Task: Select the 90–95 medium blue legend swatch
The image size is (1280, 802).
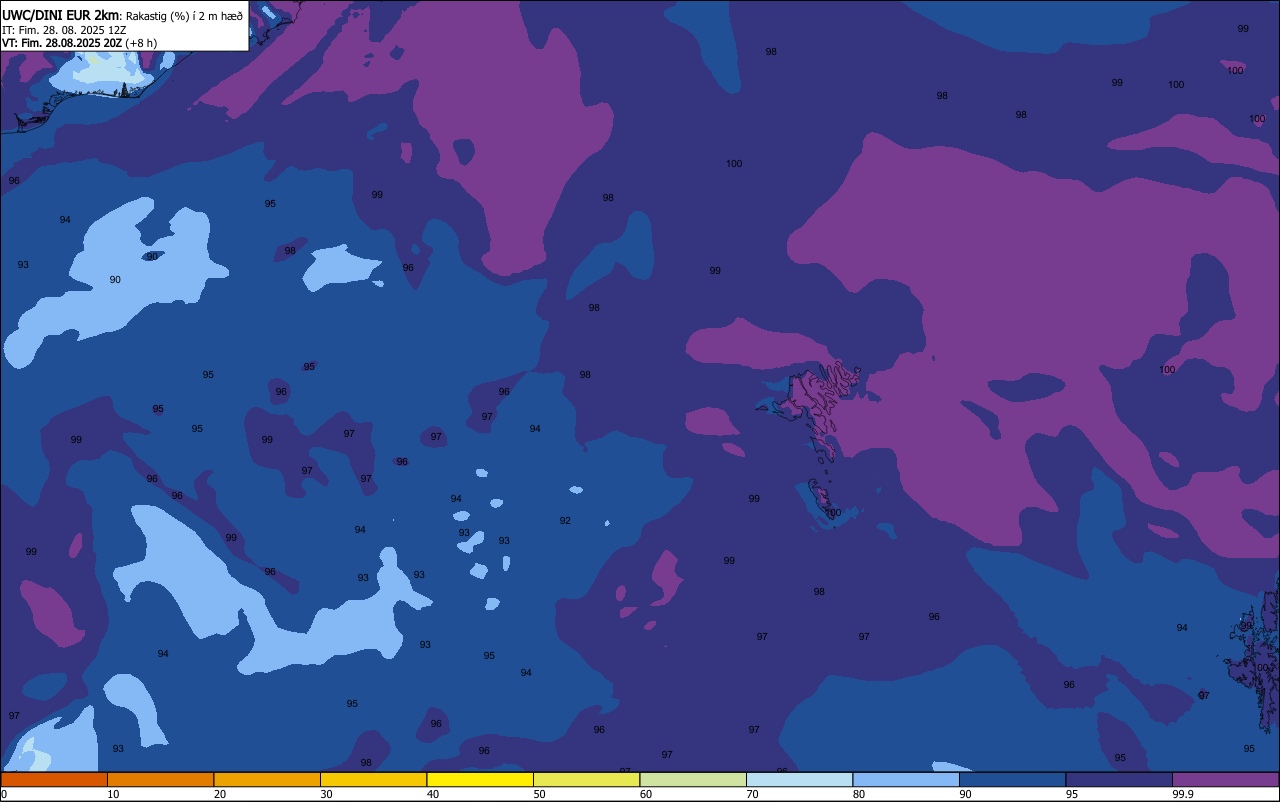Action: tap(1012, 779)
